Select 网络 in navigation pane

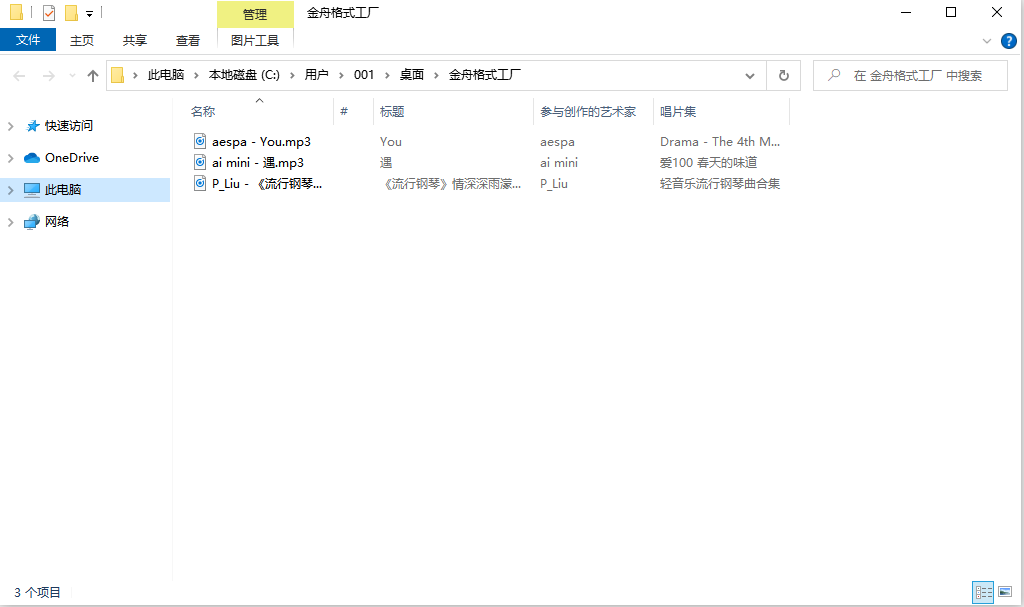click(x=57, y=221)
